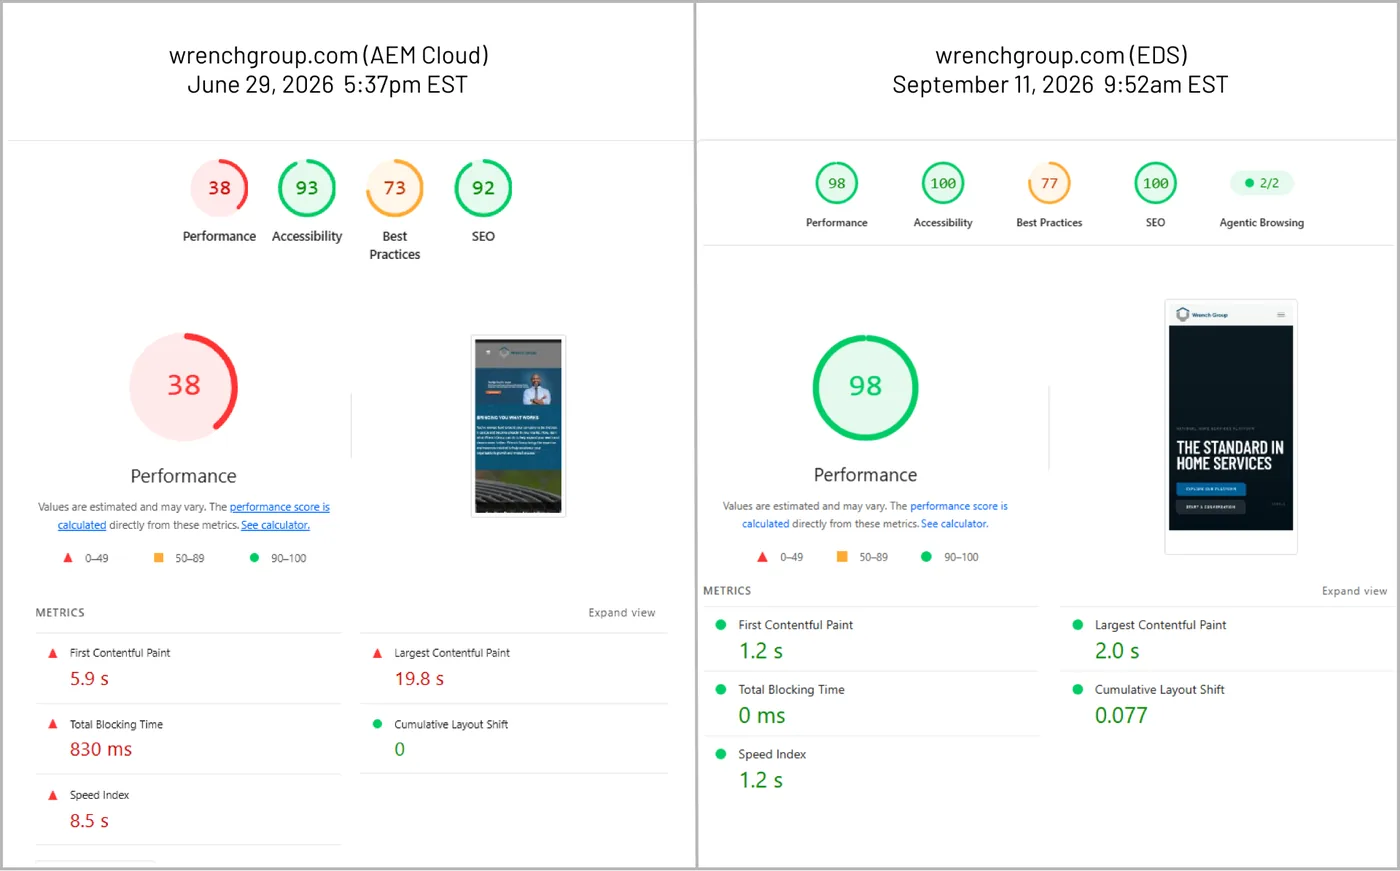Click the '5.9 s' First Contentful Paint value
The image size is (1400, 871).
[x=89, y=679]
